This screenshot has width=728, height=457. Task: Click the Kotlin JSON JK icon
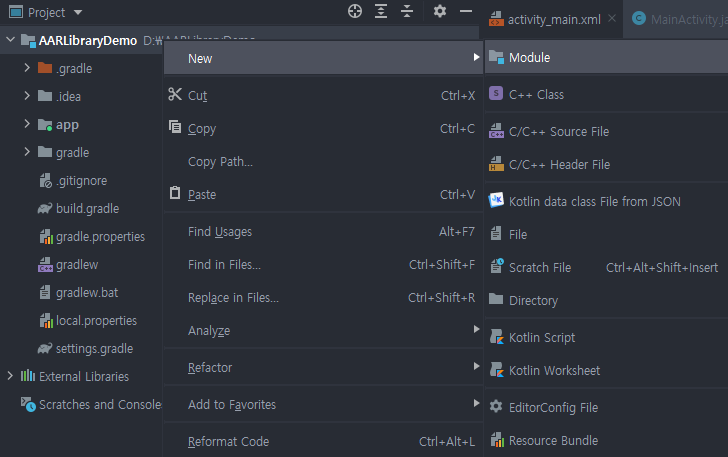[x=496, y=200]
